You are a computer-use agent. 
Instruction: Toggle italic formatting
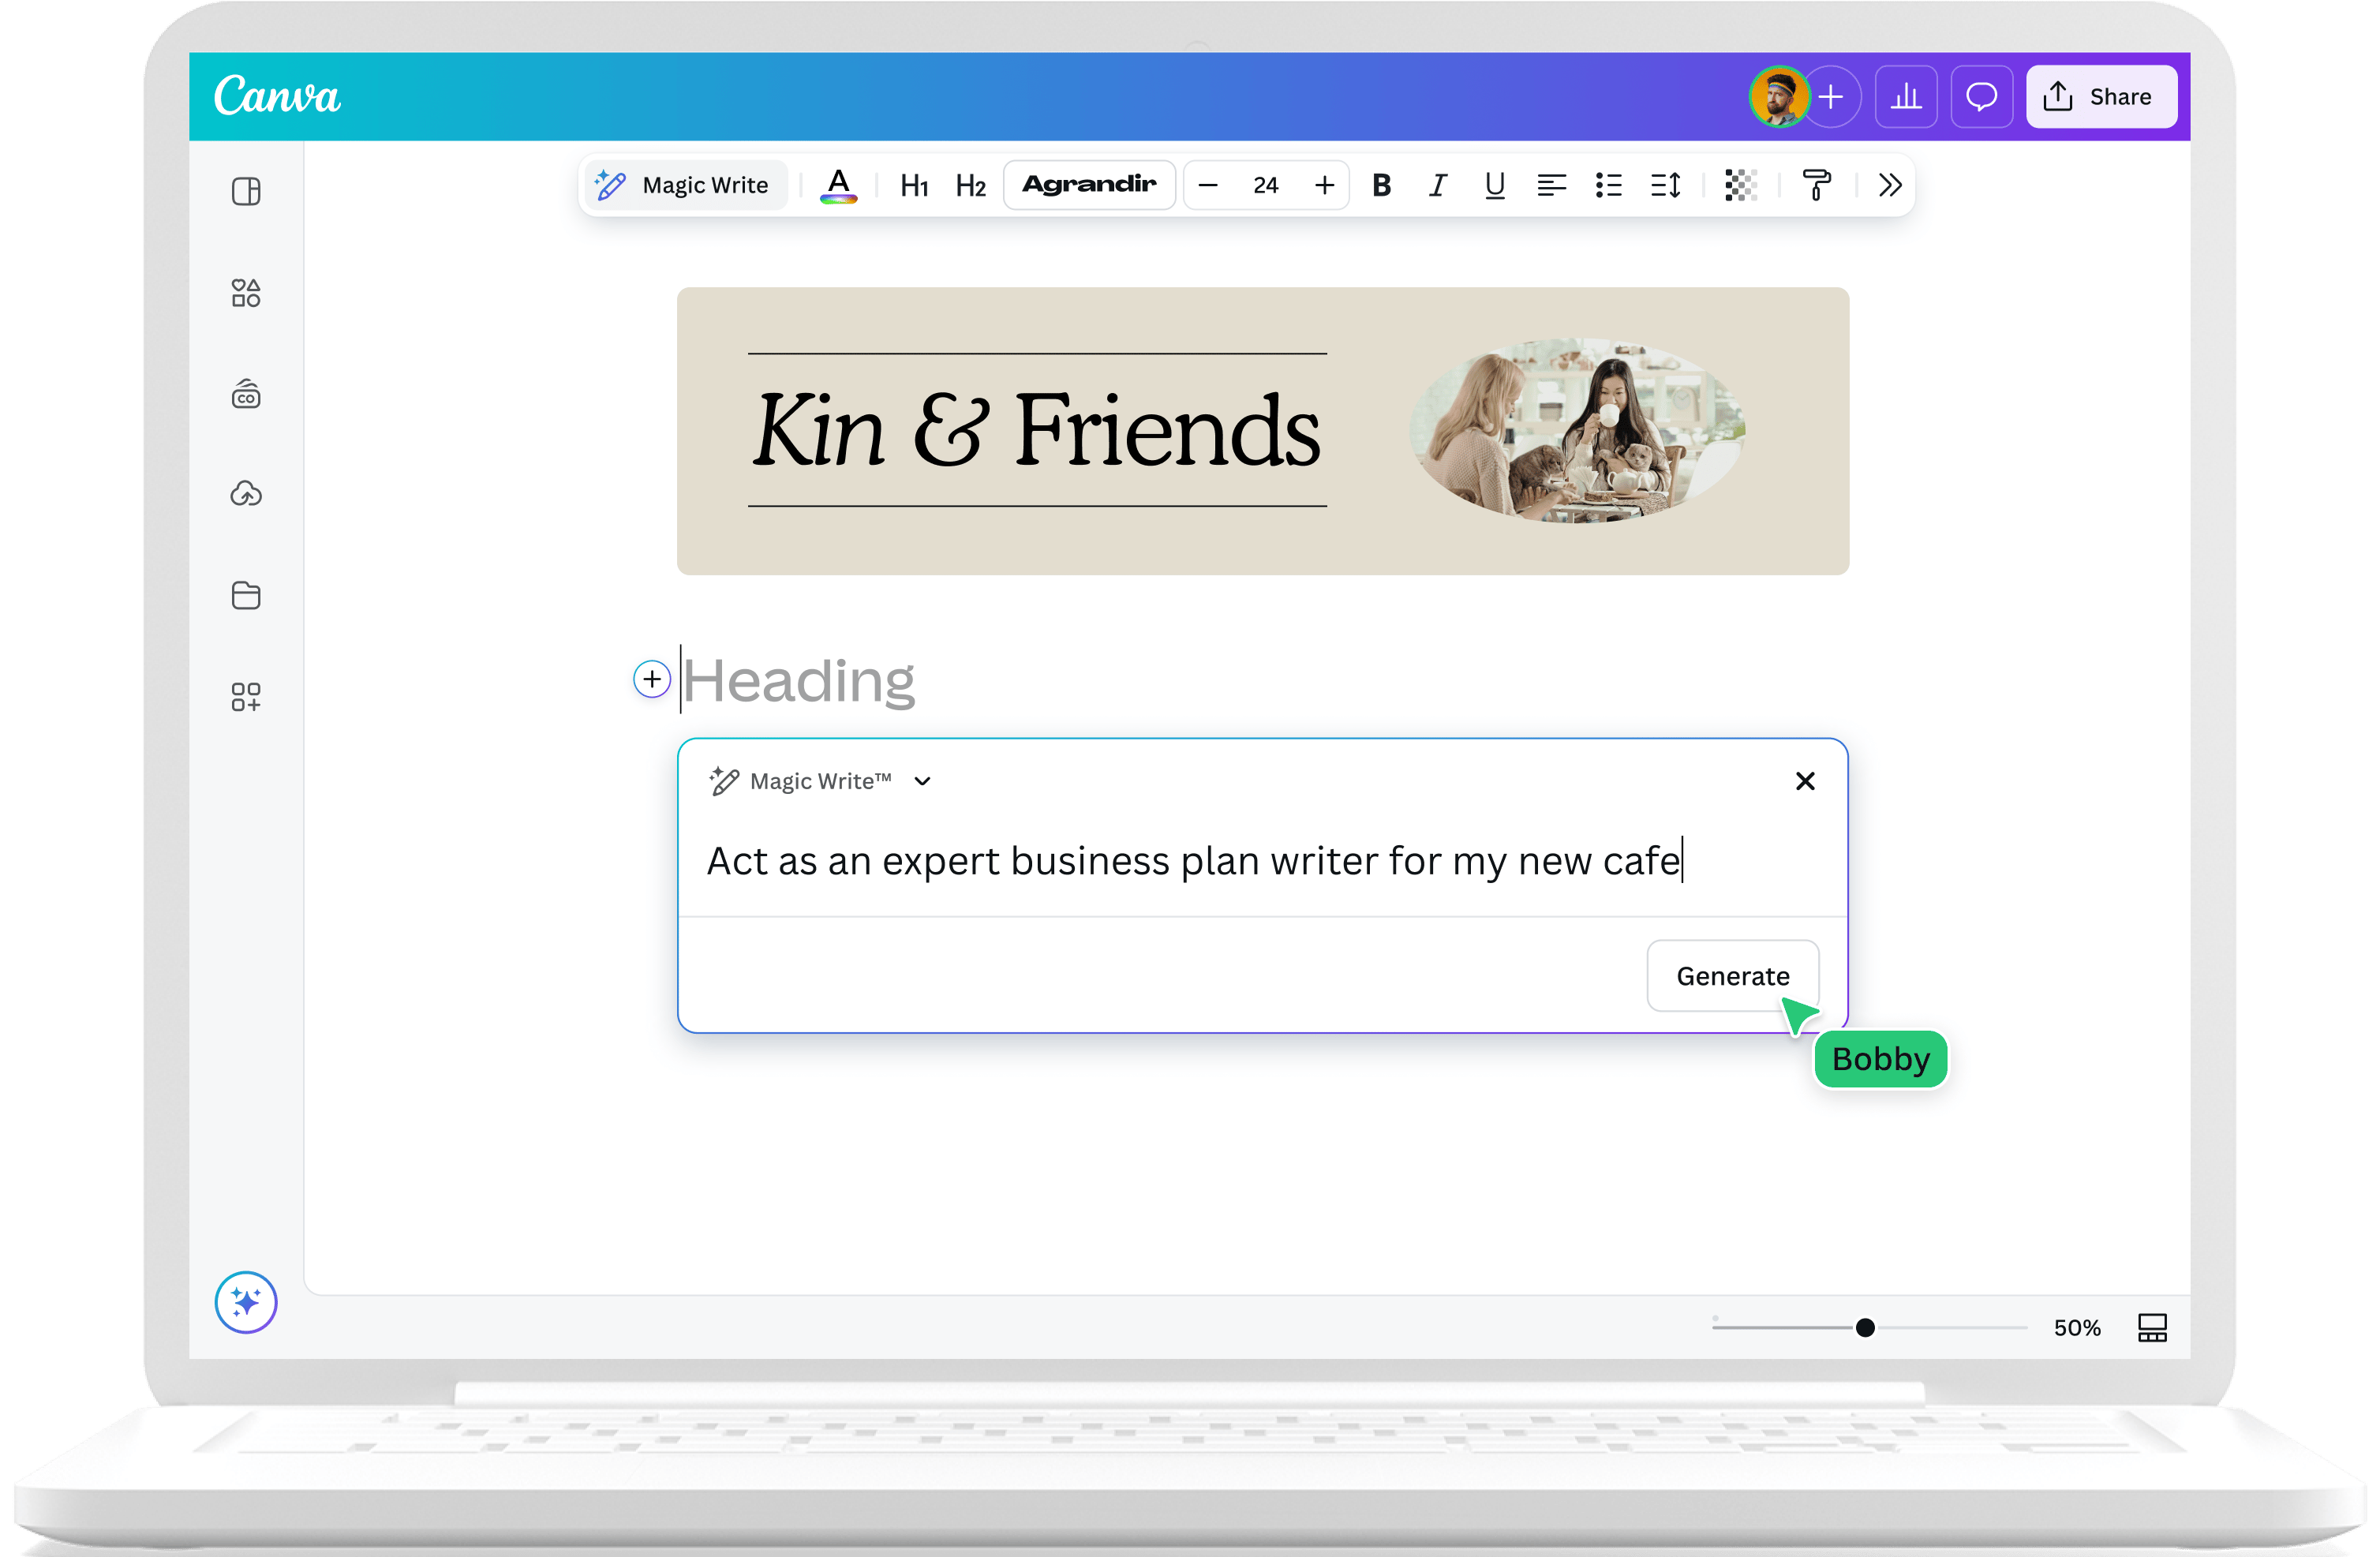pos(1437,185)
